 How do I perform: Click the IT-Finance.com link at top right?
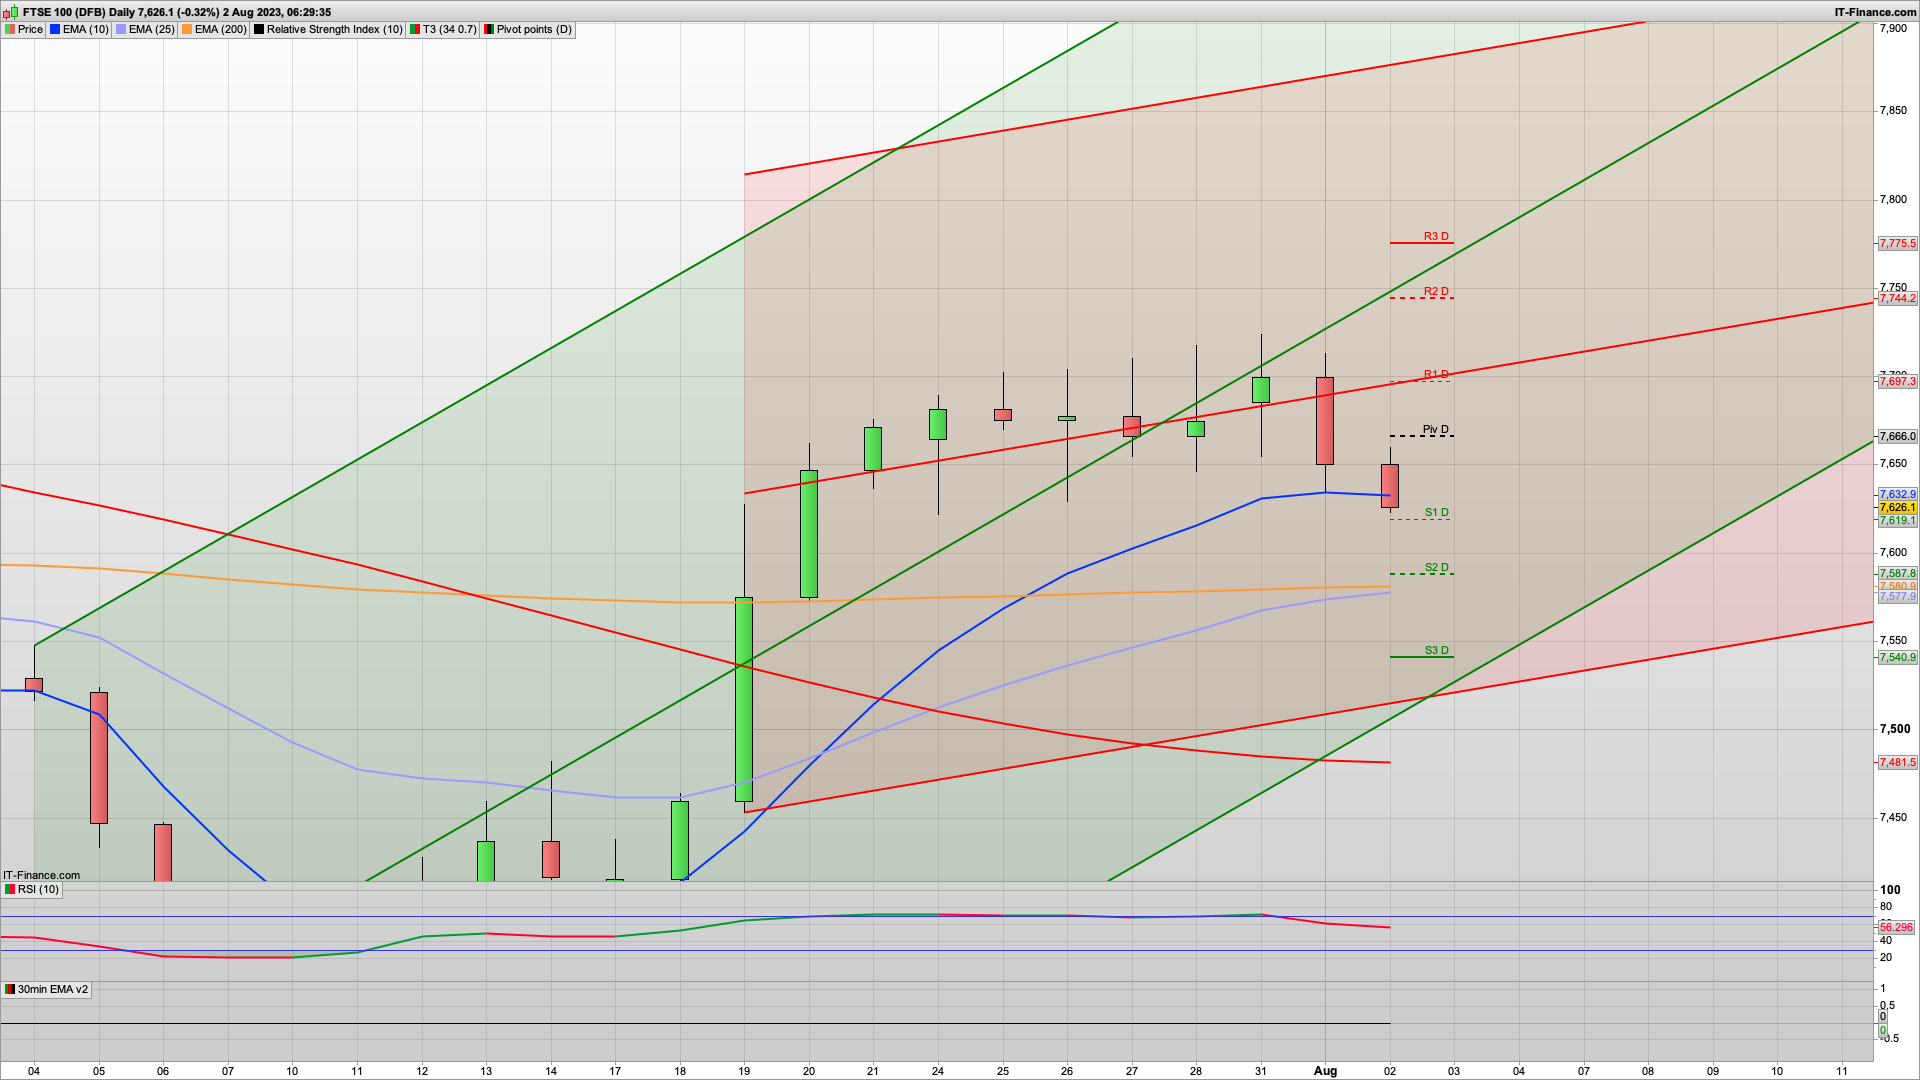coord(1875,12)
